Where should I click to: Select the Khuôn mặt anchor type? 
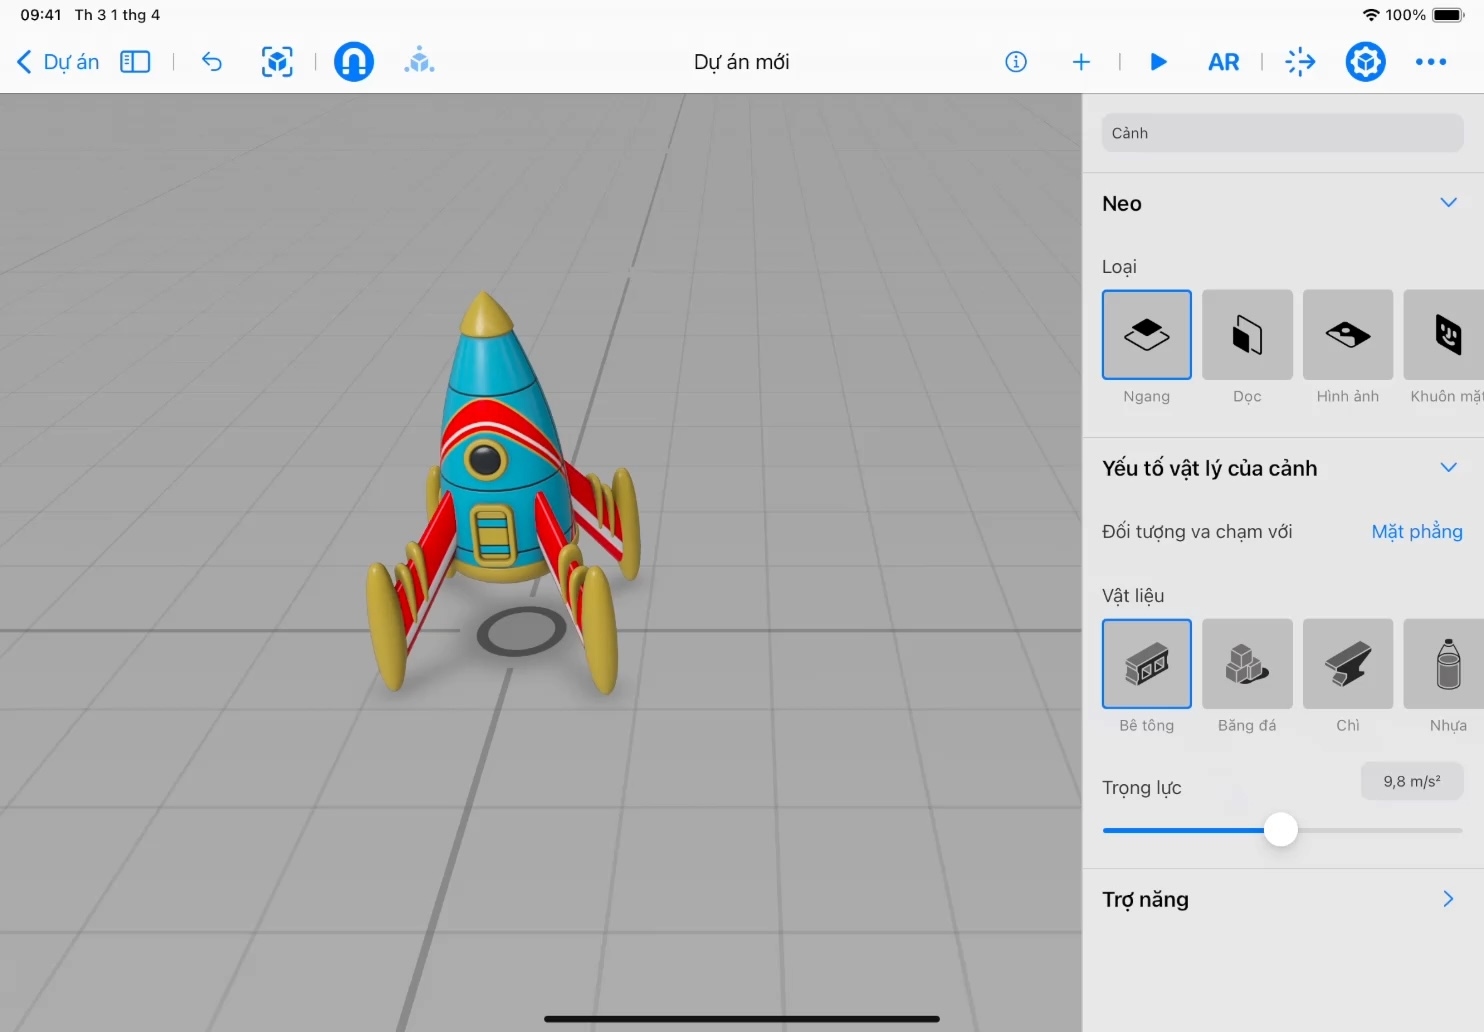click(x=1444, y=335)
